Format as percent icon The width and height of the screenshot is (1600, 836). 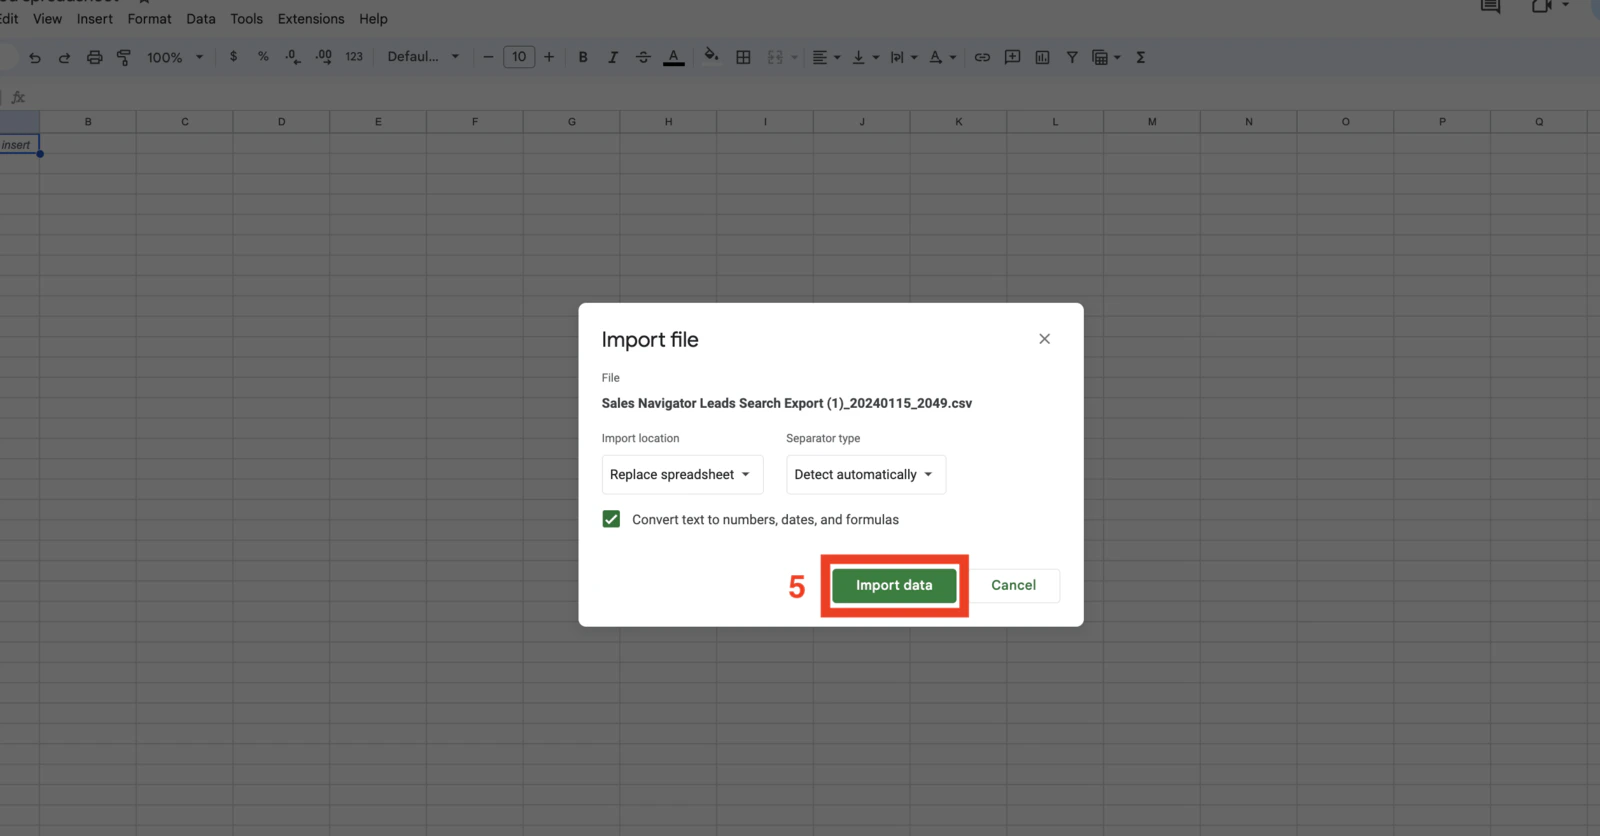(x=263, y=57)
